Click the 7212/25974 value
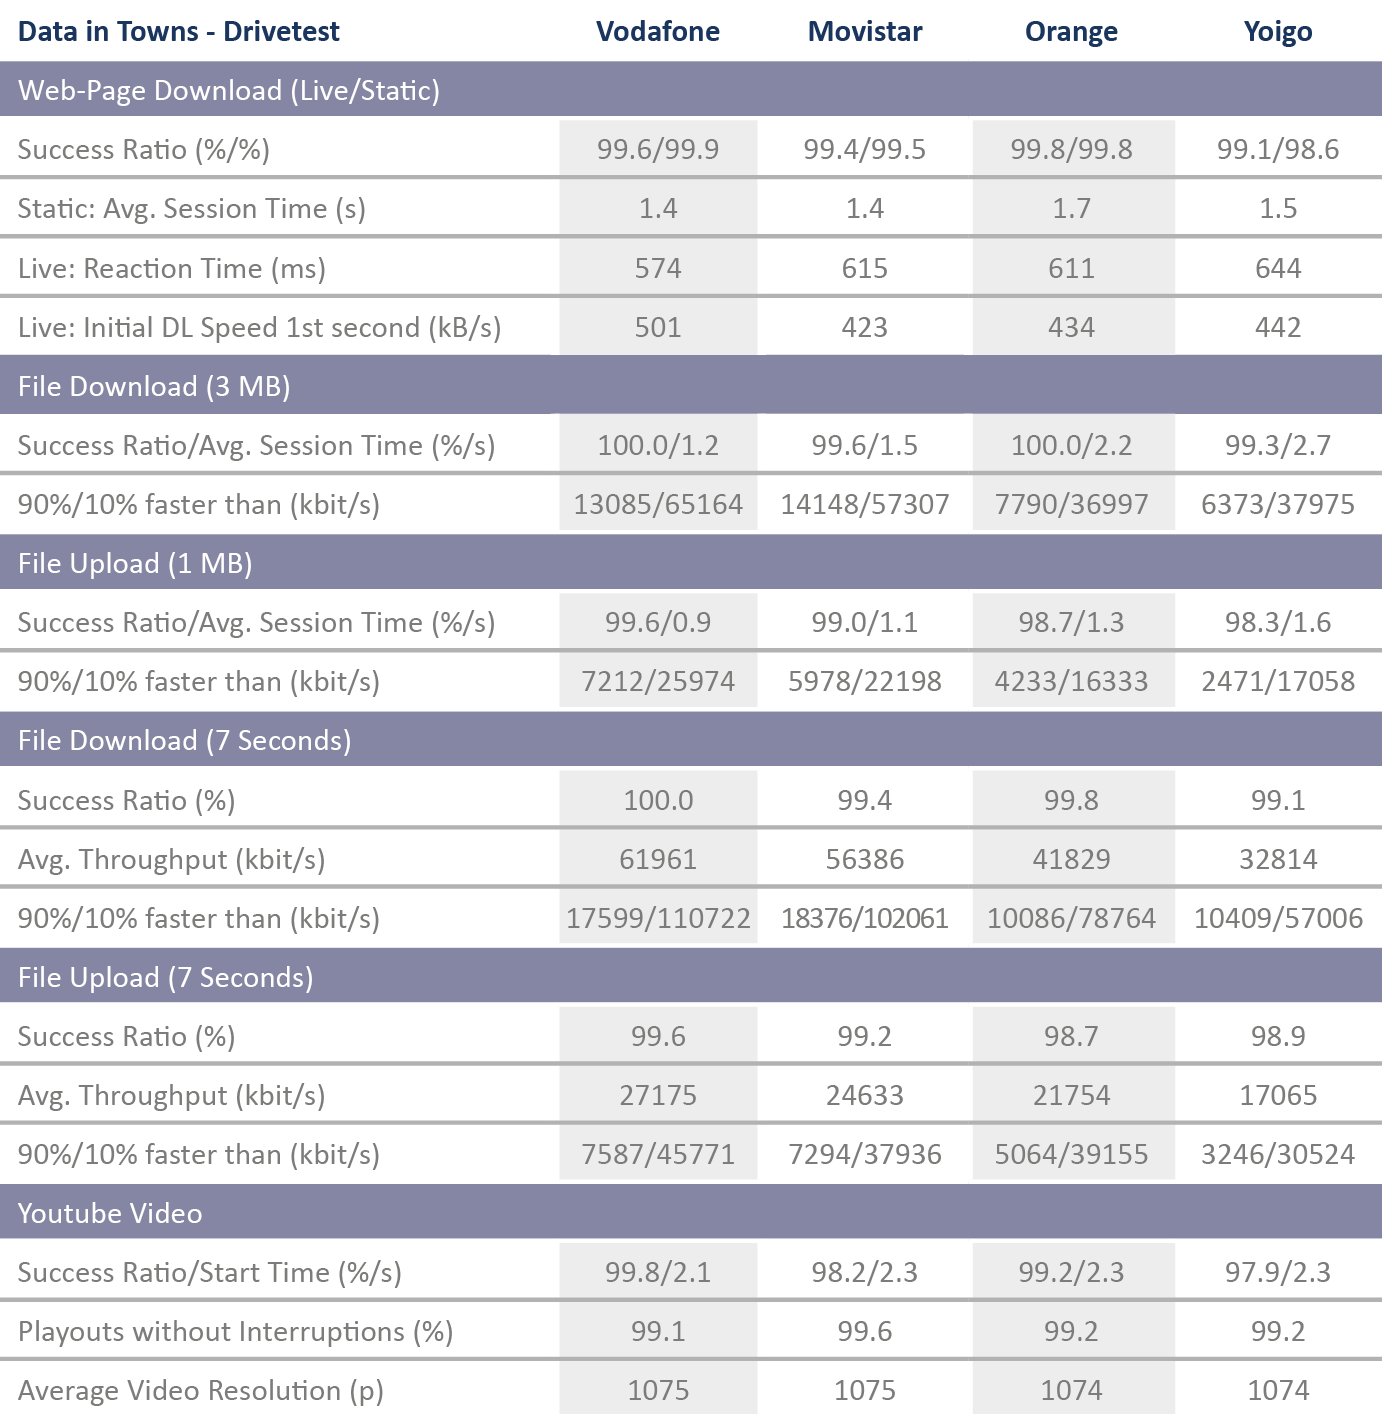 [x=658, y=681]
